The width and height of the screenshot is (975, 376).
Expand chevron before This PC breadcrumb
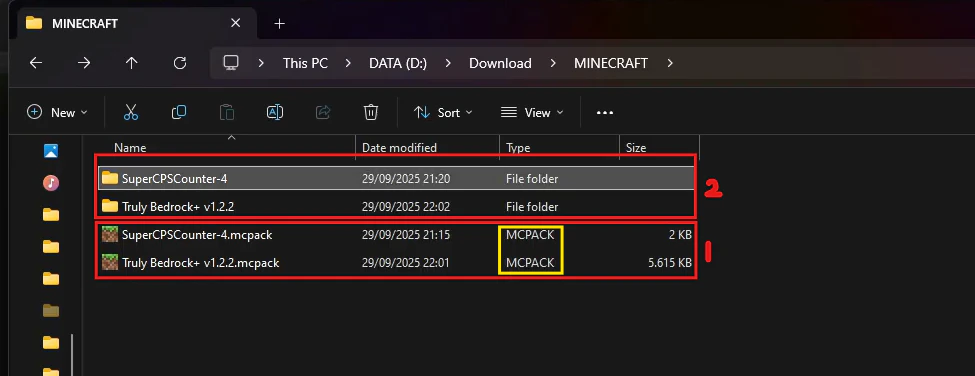pyautogui.click(x=261, y=63)
